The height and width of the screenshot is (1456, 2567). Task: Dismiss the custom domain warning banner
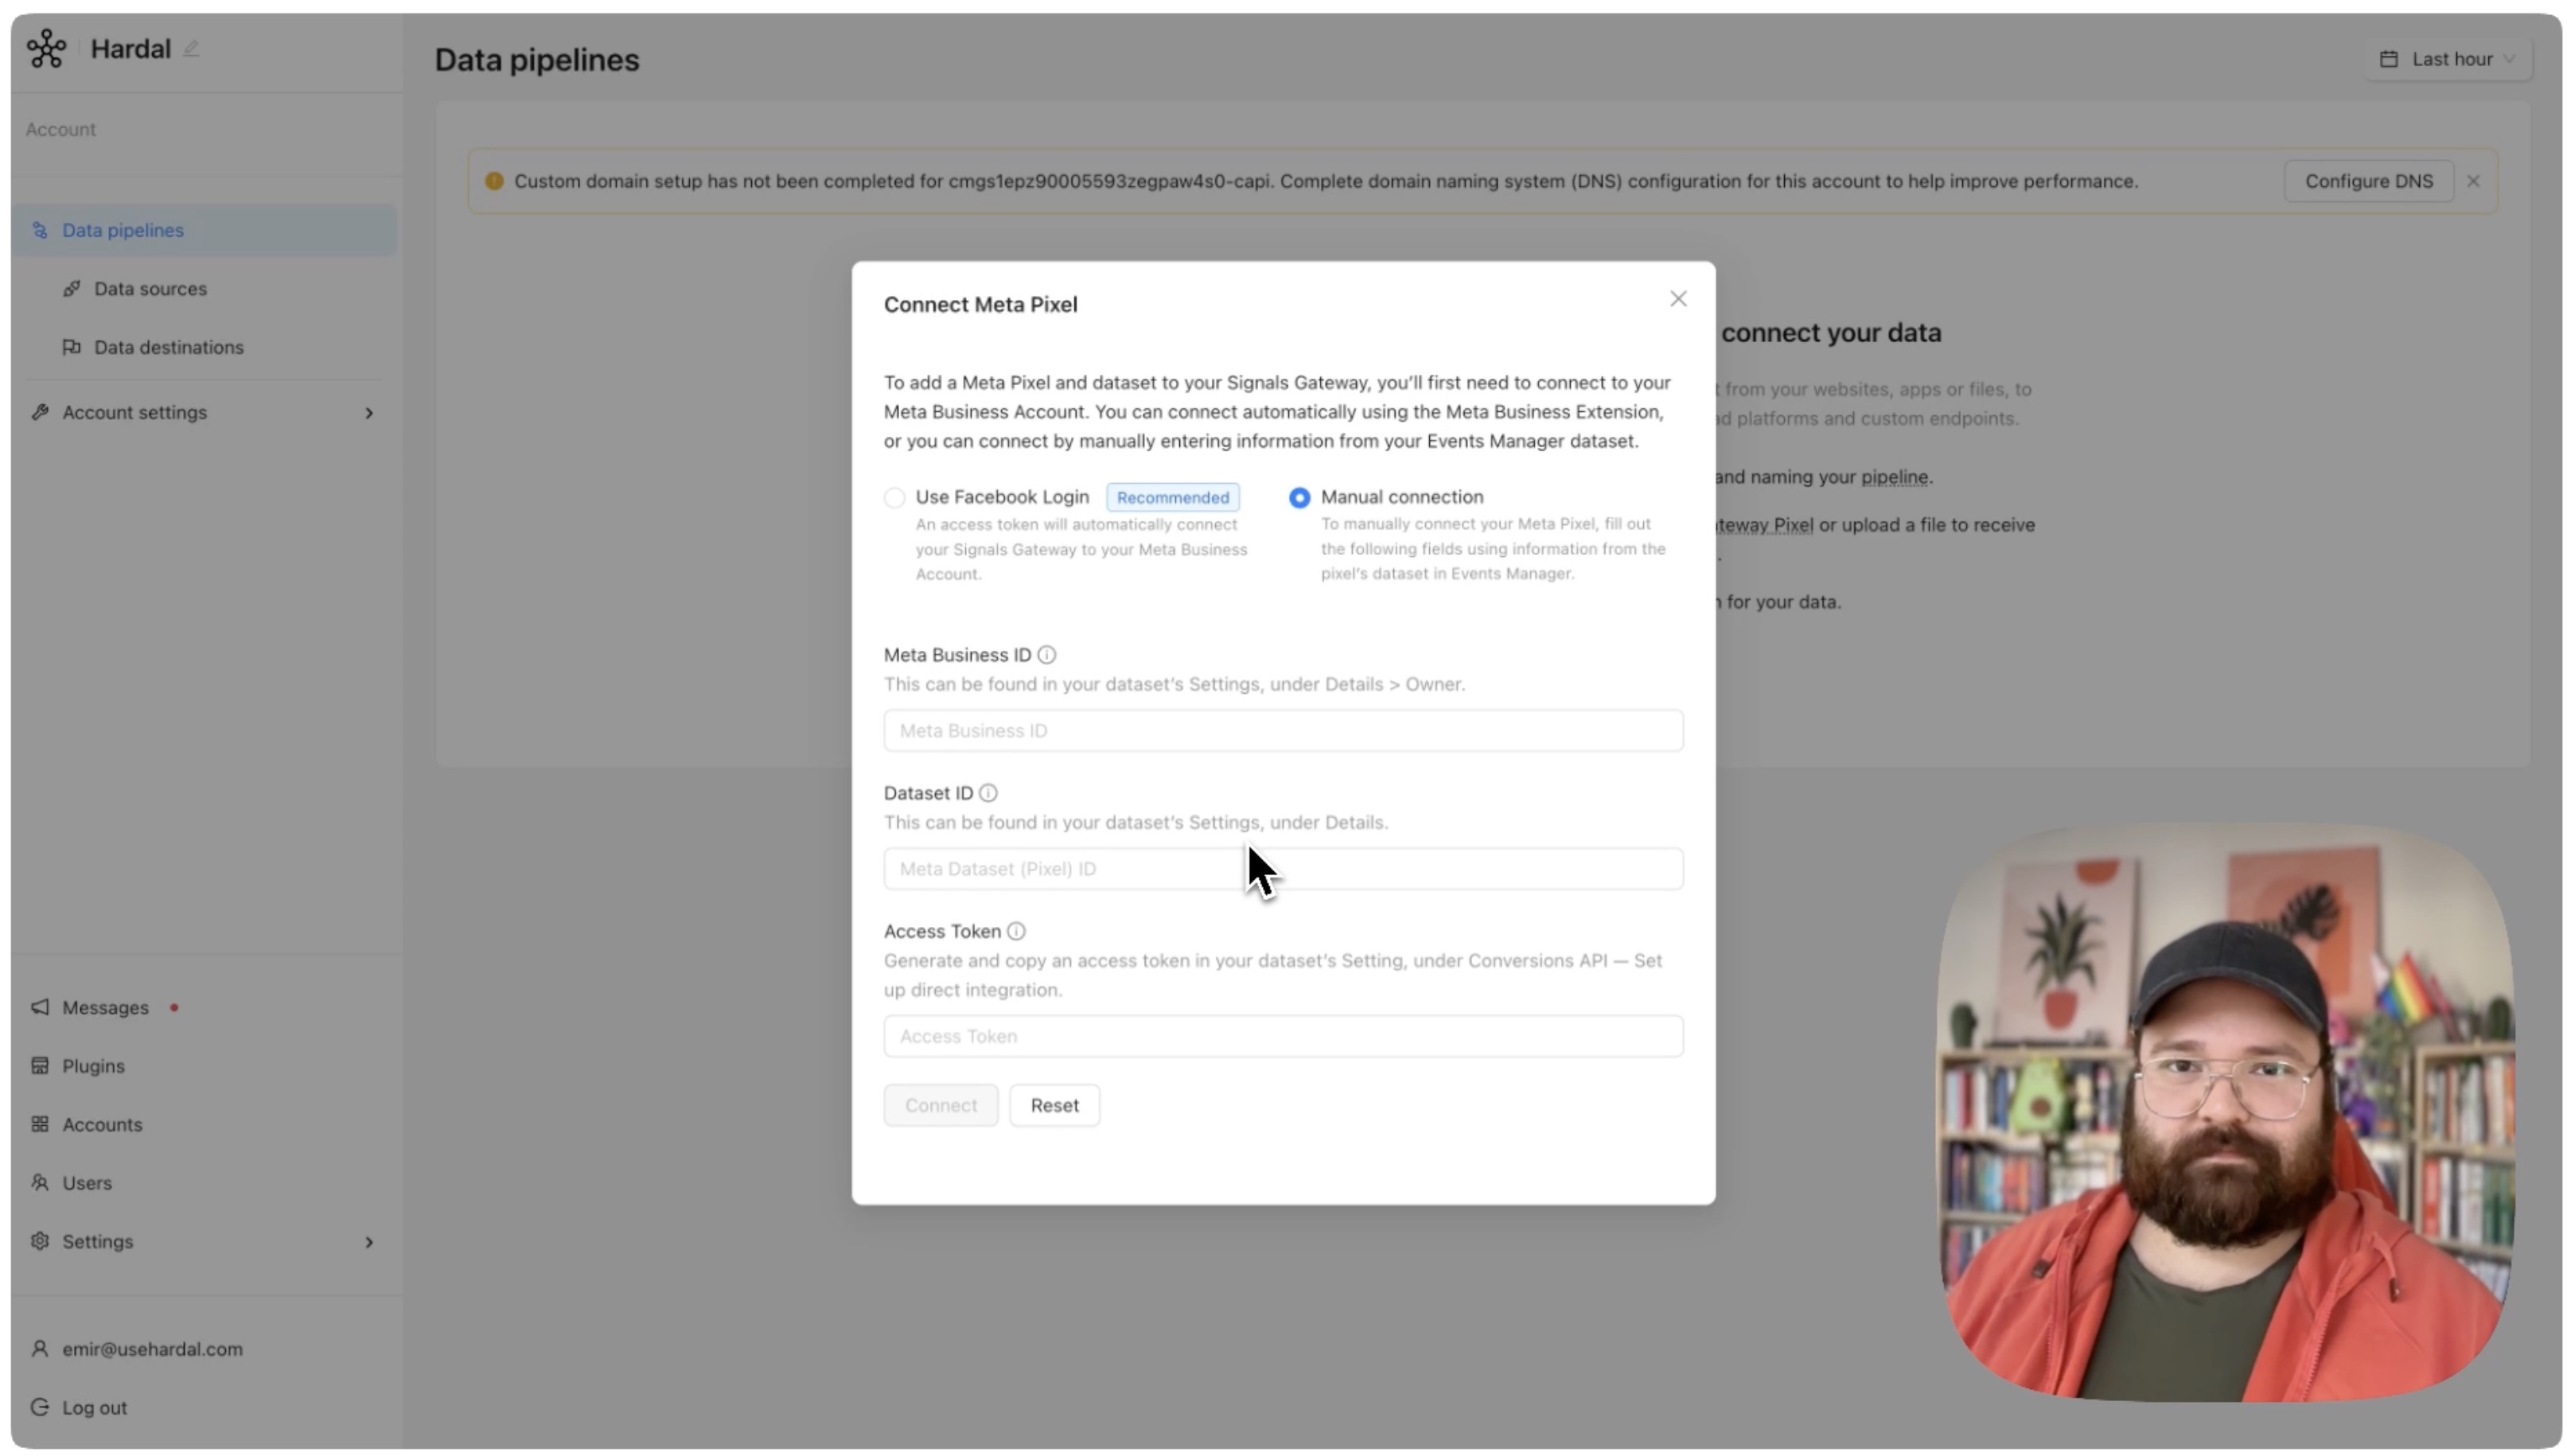(2473, 181)
